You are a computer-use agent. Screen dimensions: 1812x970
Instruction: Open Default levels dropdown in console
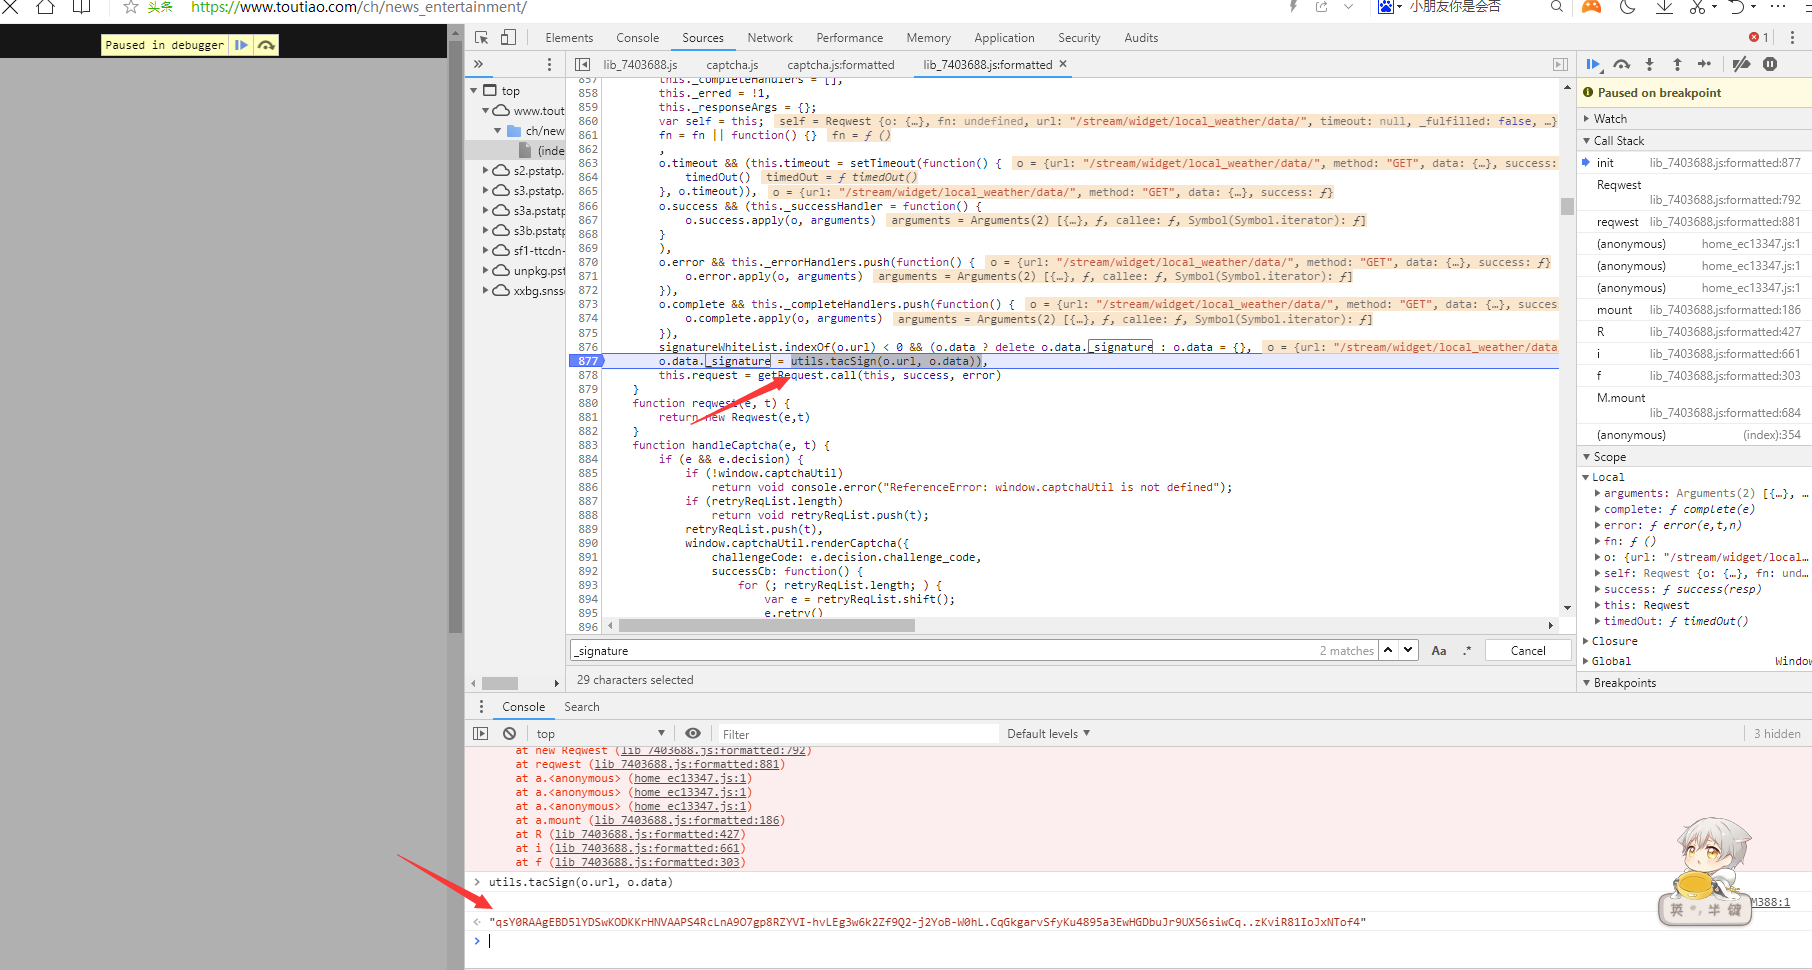coord(1048,733)
